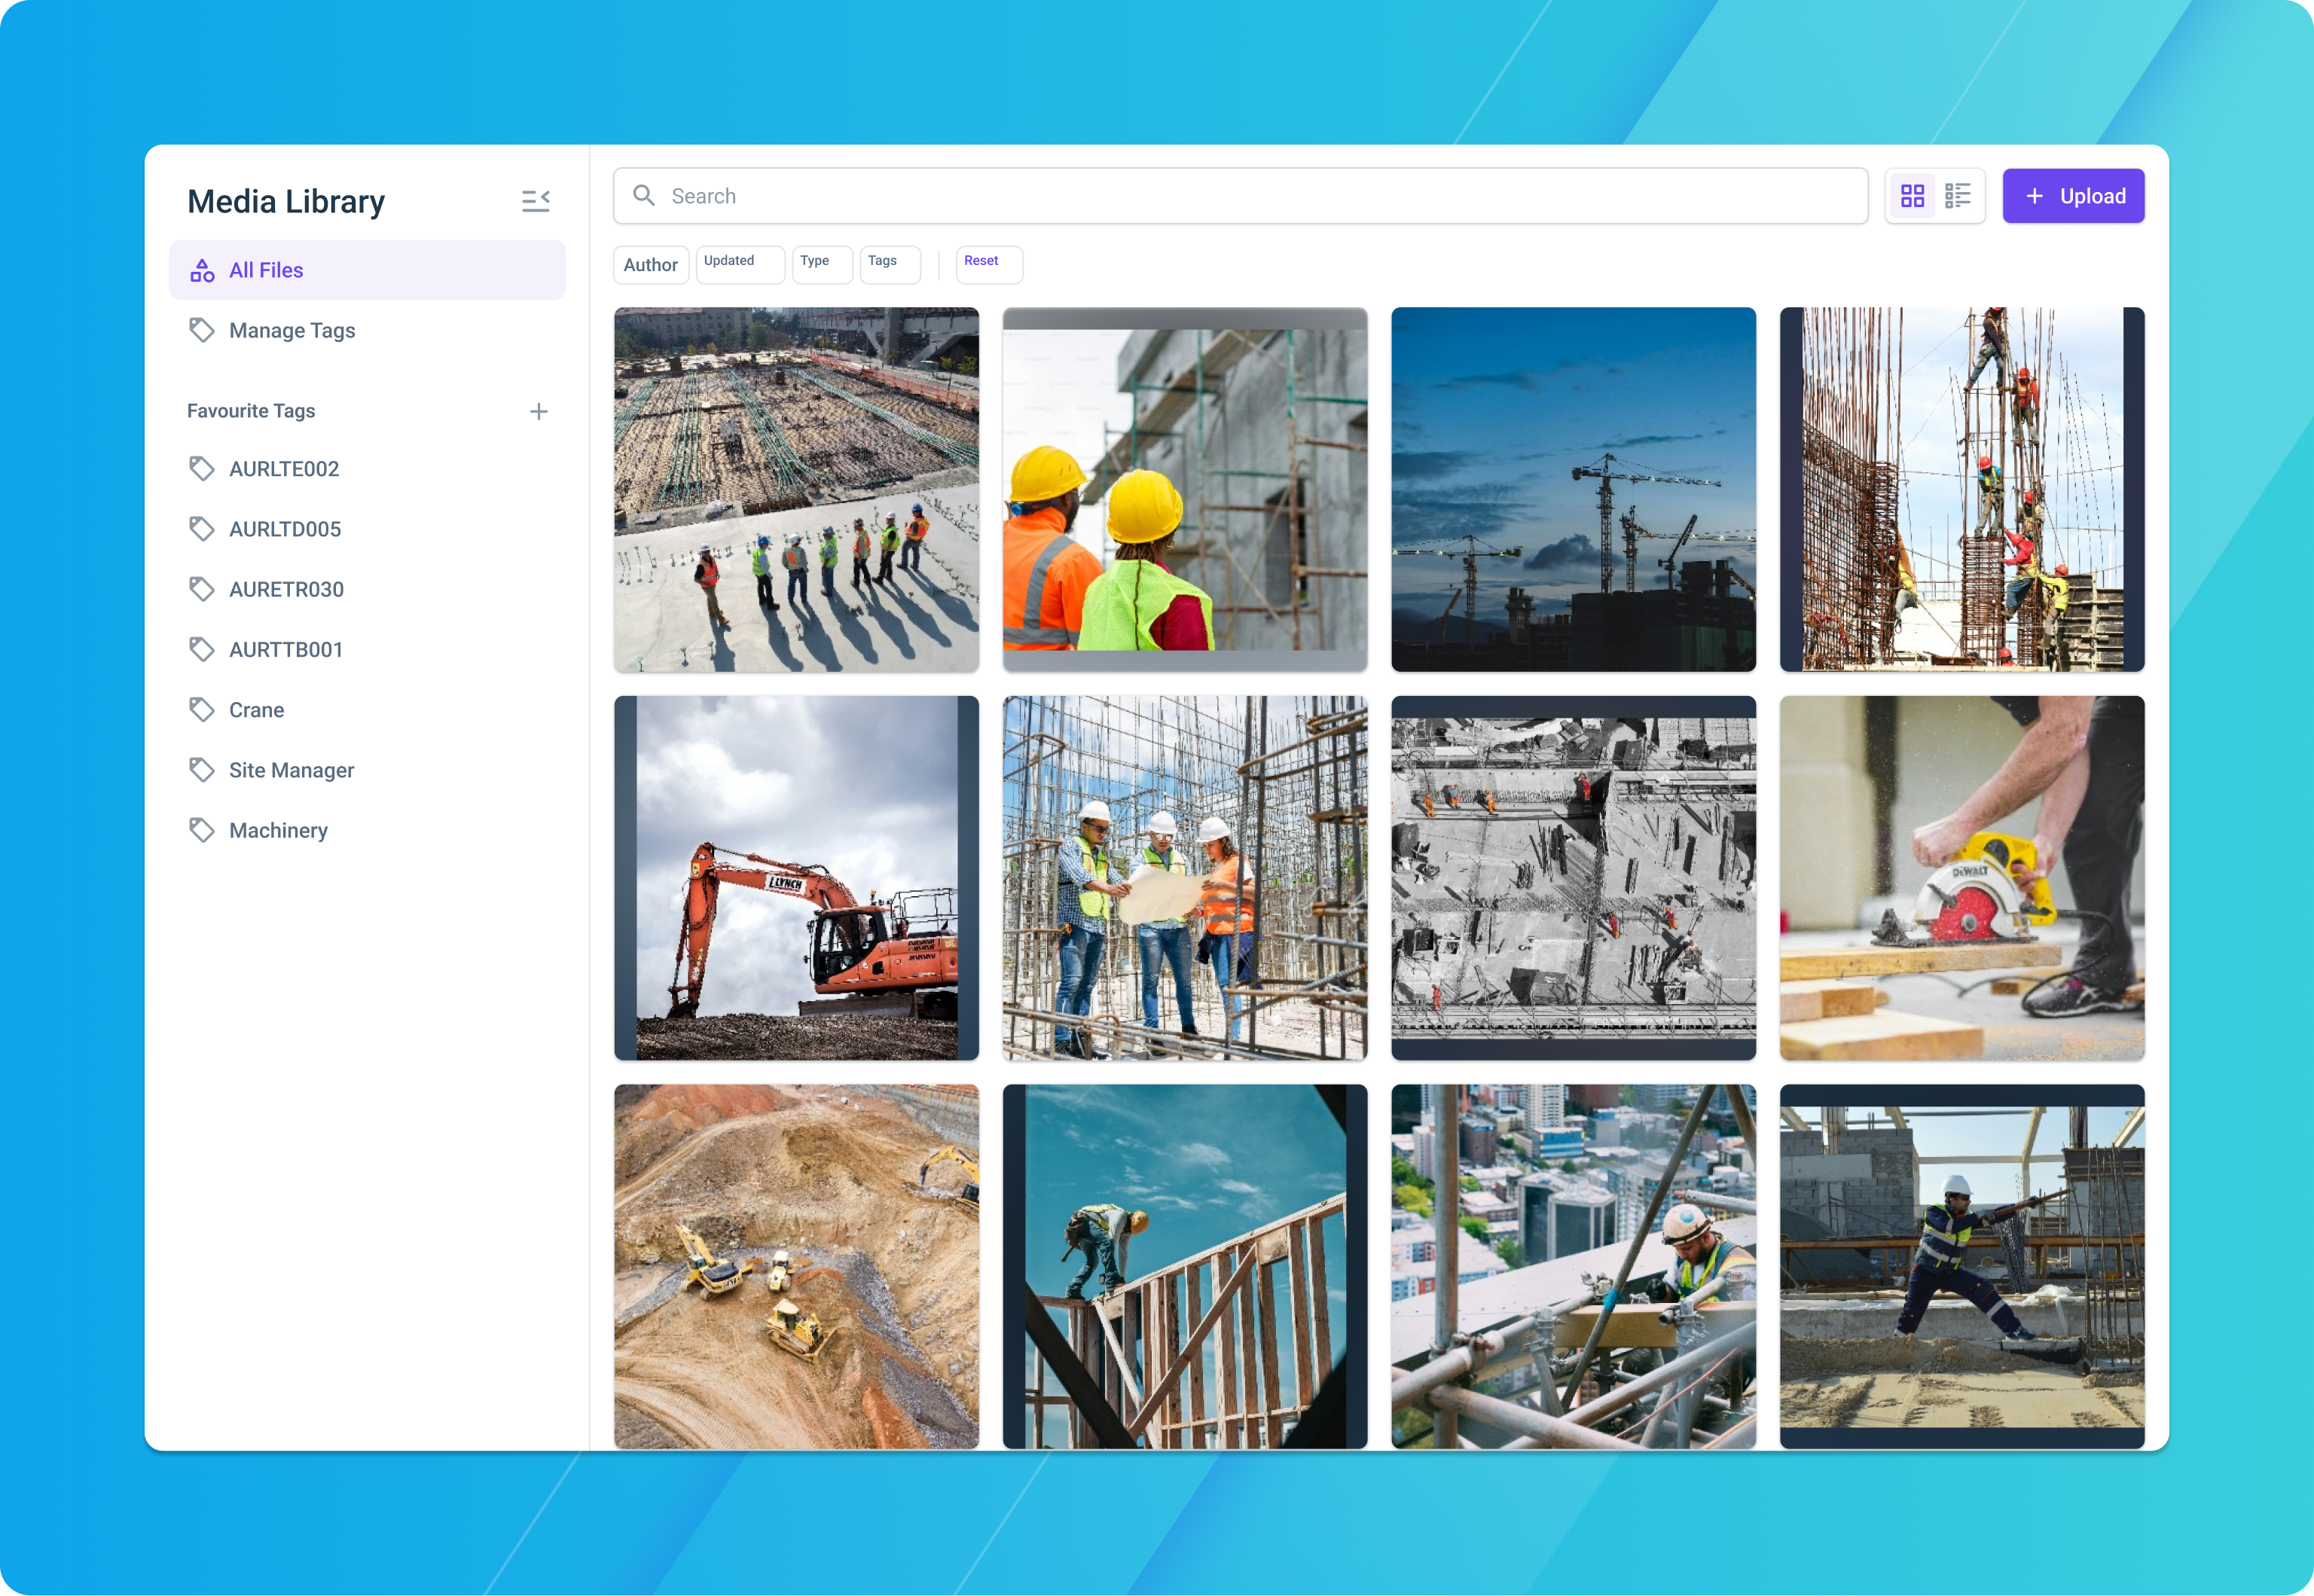2314x1596 pixels.
Task: Collapse the Media Library sidebar
Action: click(536, 201)
